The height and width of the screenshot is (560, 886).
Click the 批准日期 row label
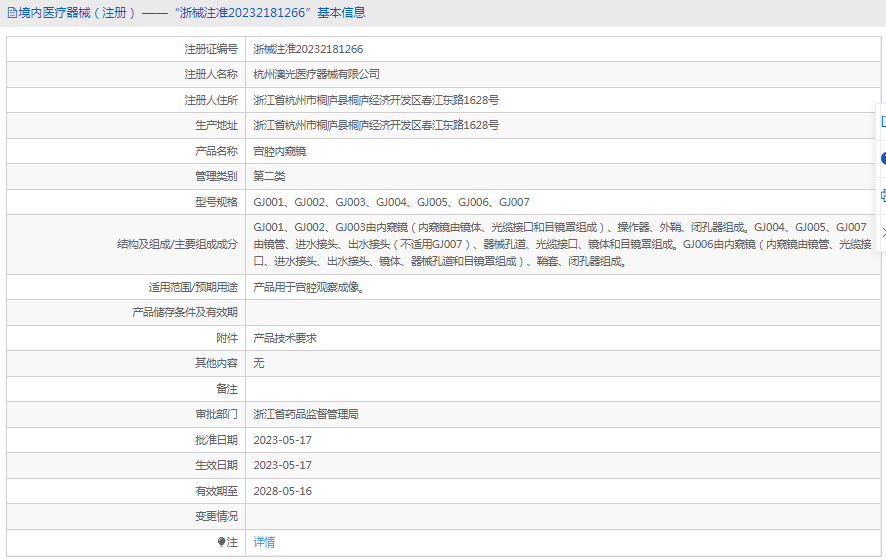(x=216, y=440)
